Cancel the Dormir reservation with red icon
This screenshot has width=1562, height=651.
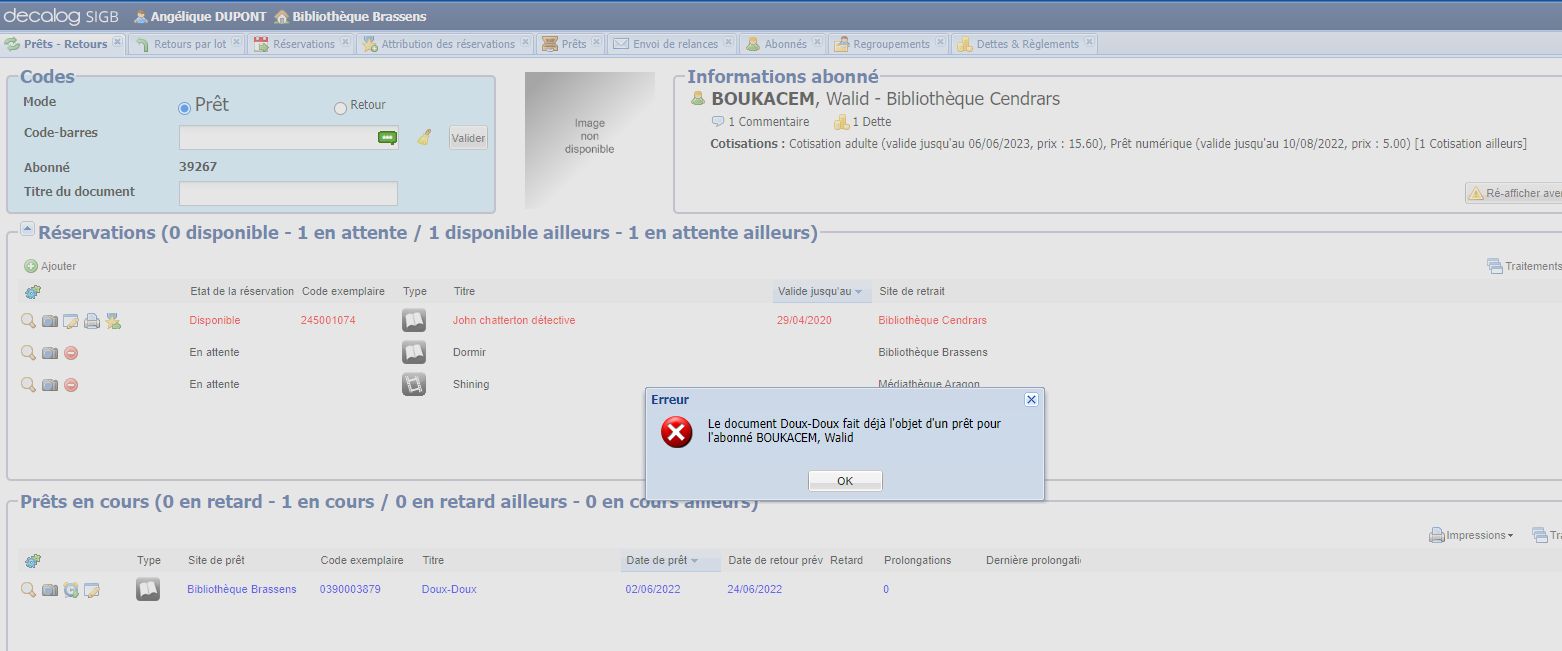click(x=71, y=353)
